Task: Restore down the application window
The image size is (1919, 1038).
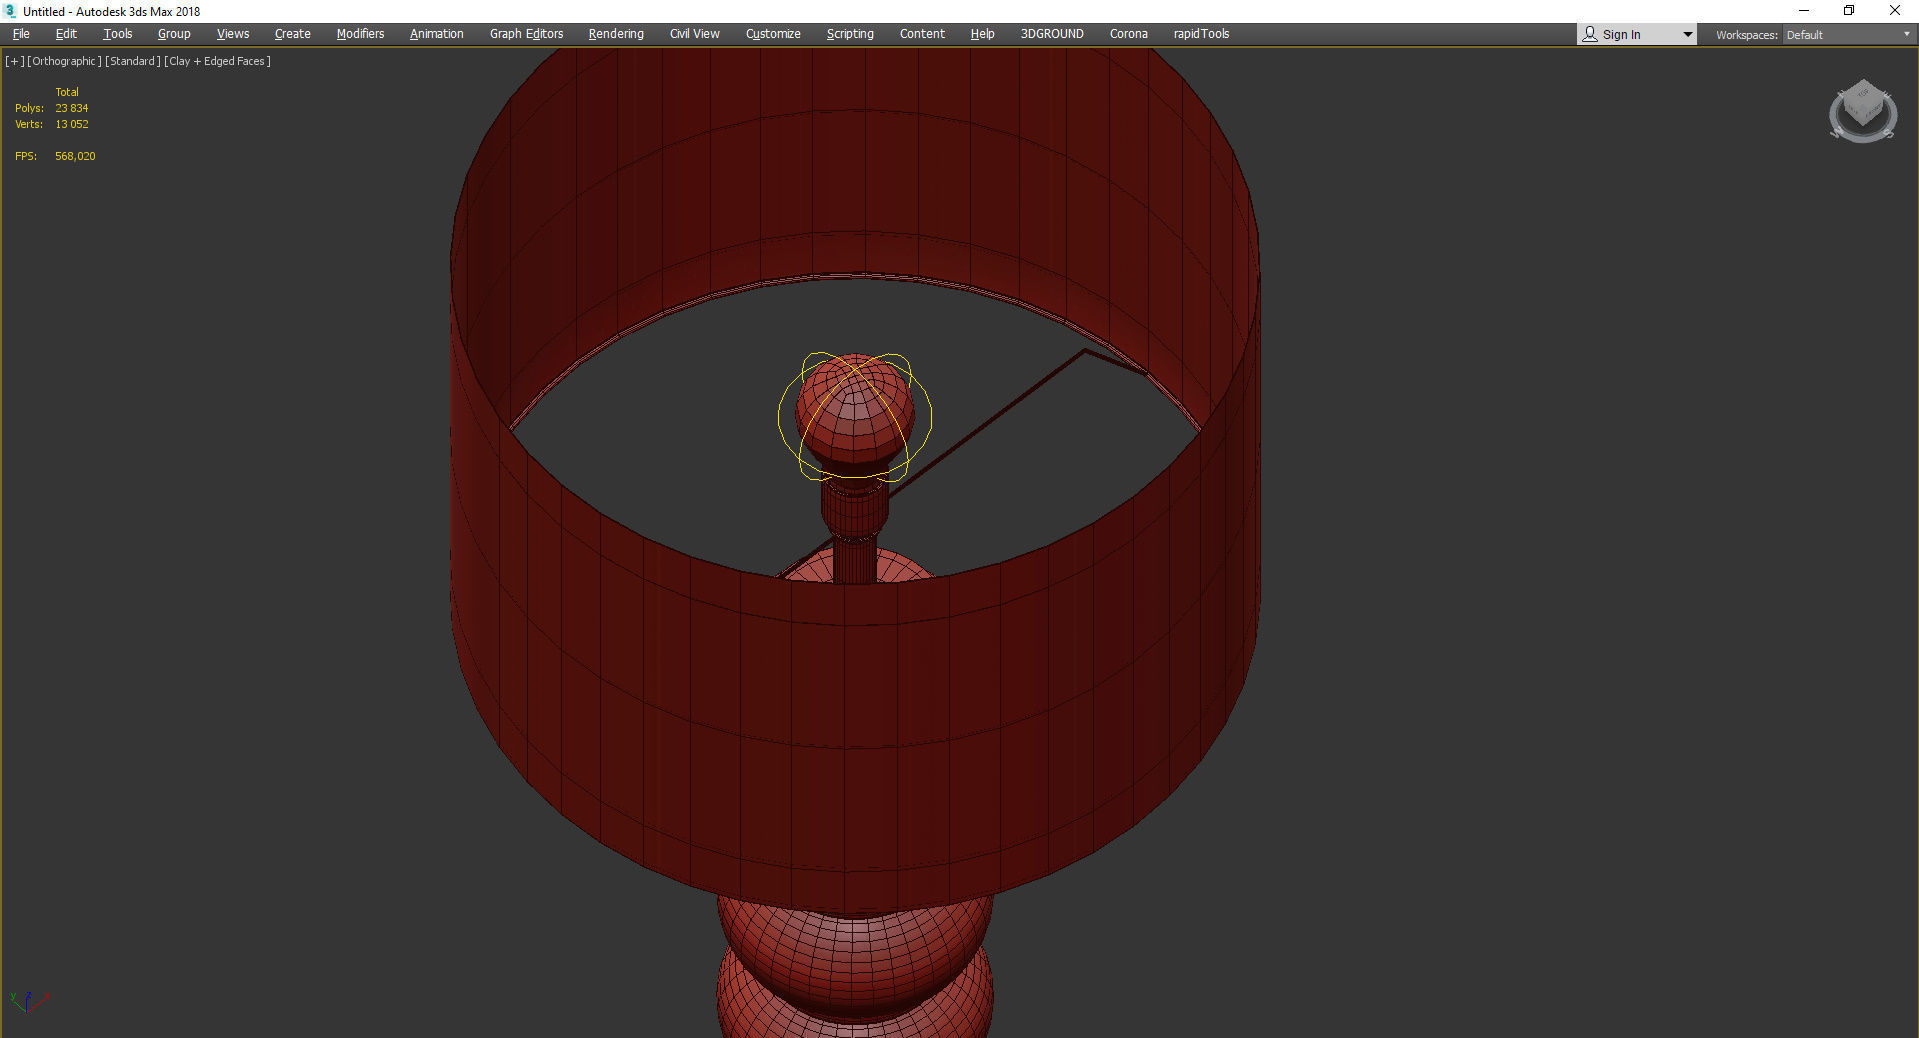Action: point(1849,11)
